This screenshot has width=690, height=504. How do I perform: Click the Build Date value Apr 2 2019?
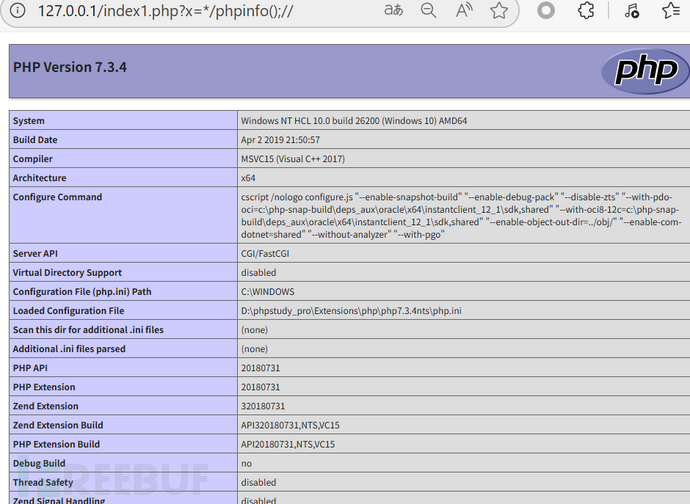(x=280, y=140)
